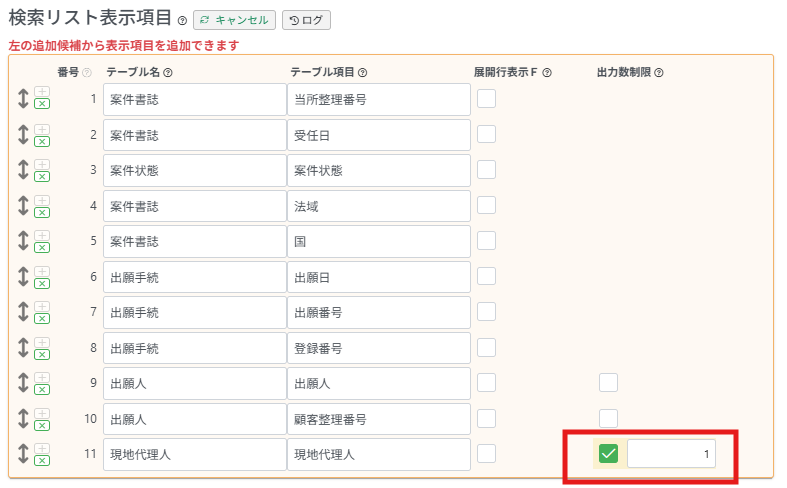The width and height of the screenshot is (787, 488).
Task: Click the テーブル項目 field 登録番号
Action: click(x=378, y=348)
